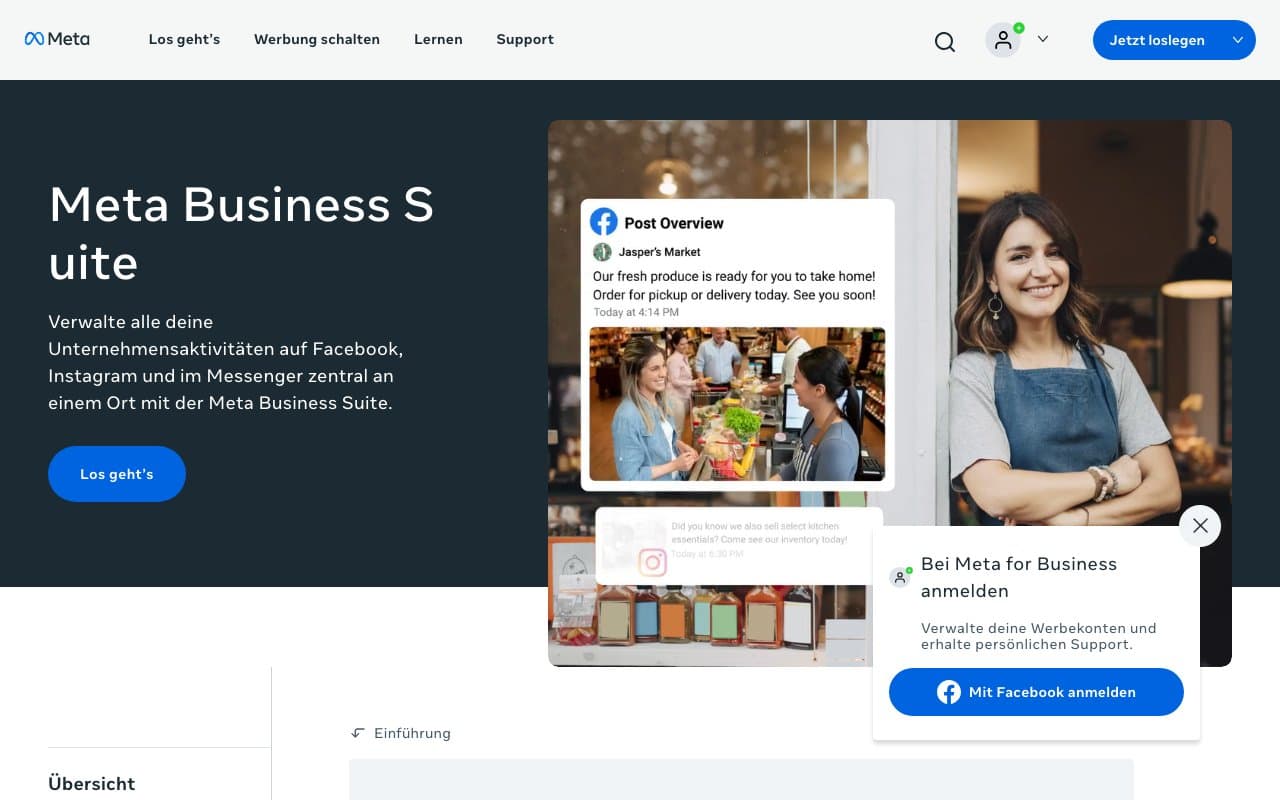The height and width of the screenshot is (800, 1280).
Task: Open the Lernen menu
Action: [438, 39]
